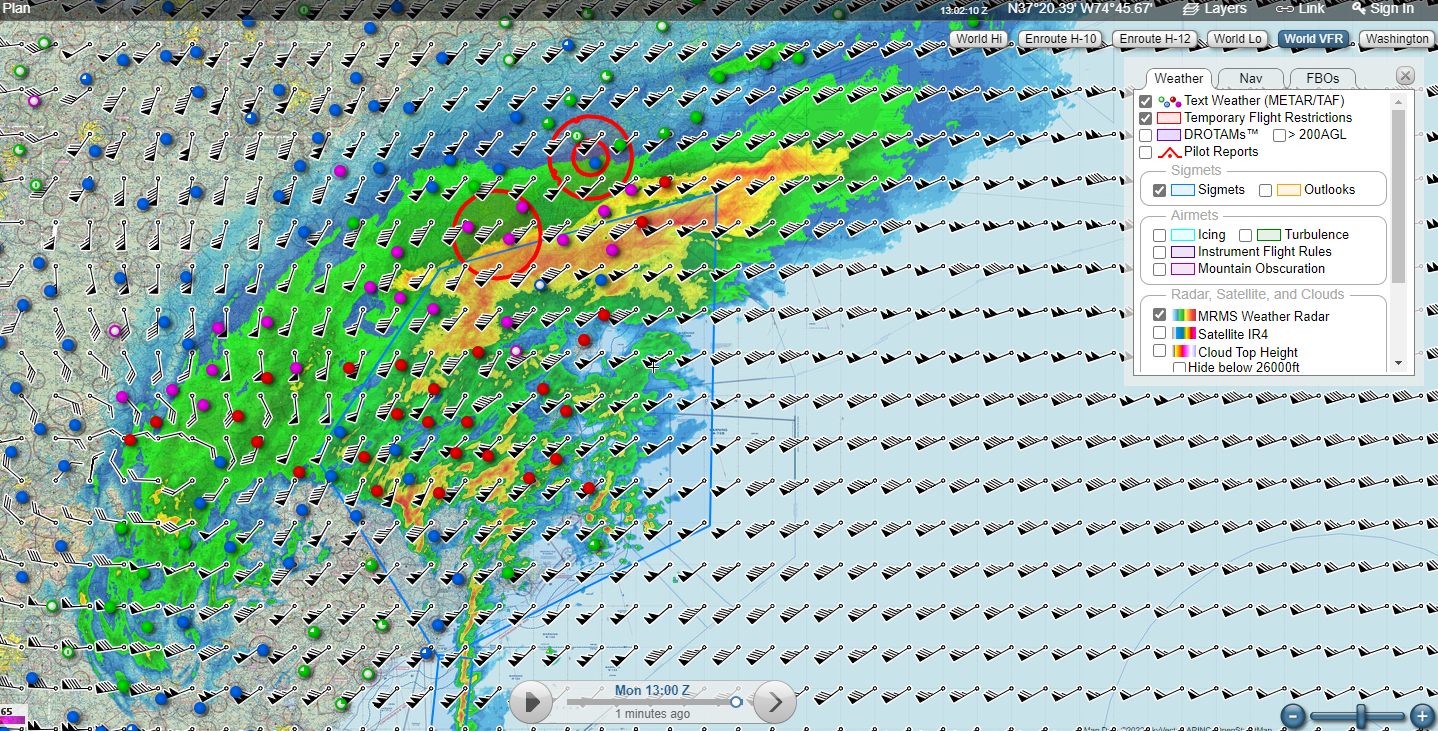Screen dimensions: 1438x731
Task: Click the Link chain icon
Action: 1285,8
